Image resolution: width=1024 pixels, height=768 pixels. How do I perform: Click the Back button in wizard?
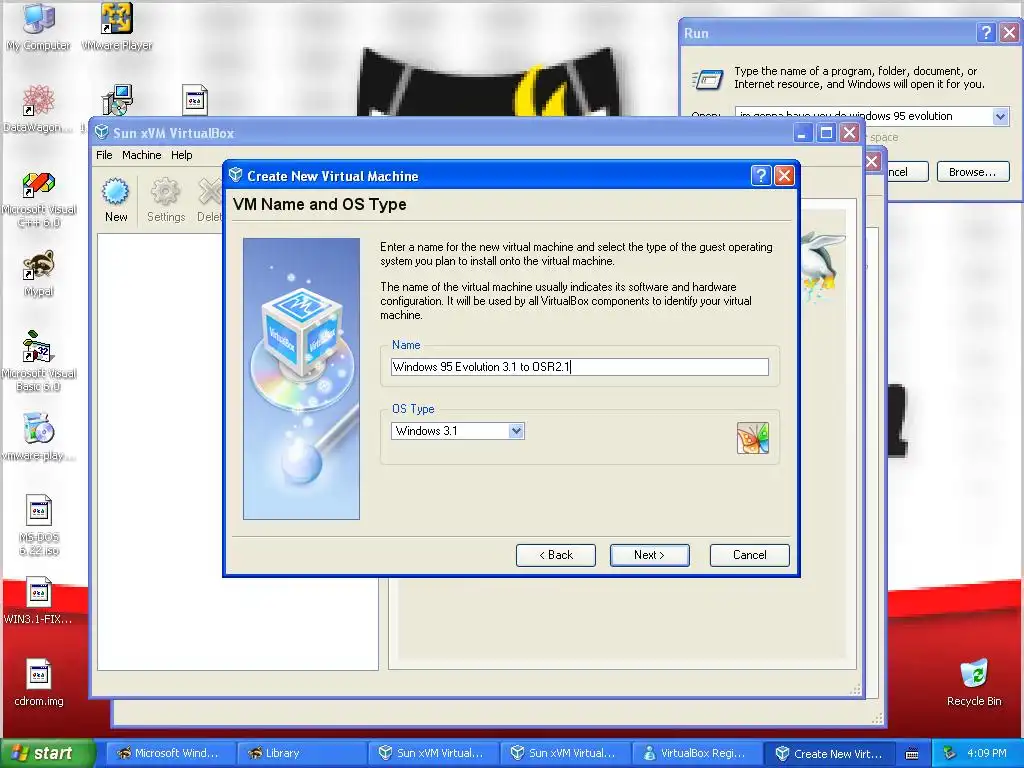556,555
